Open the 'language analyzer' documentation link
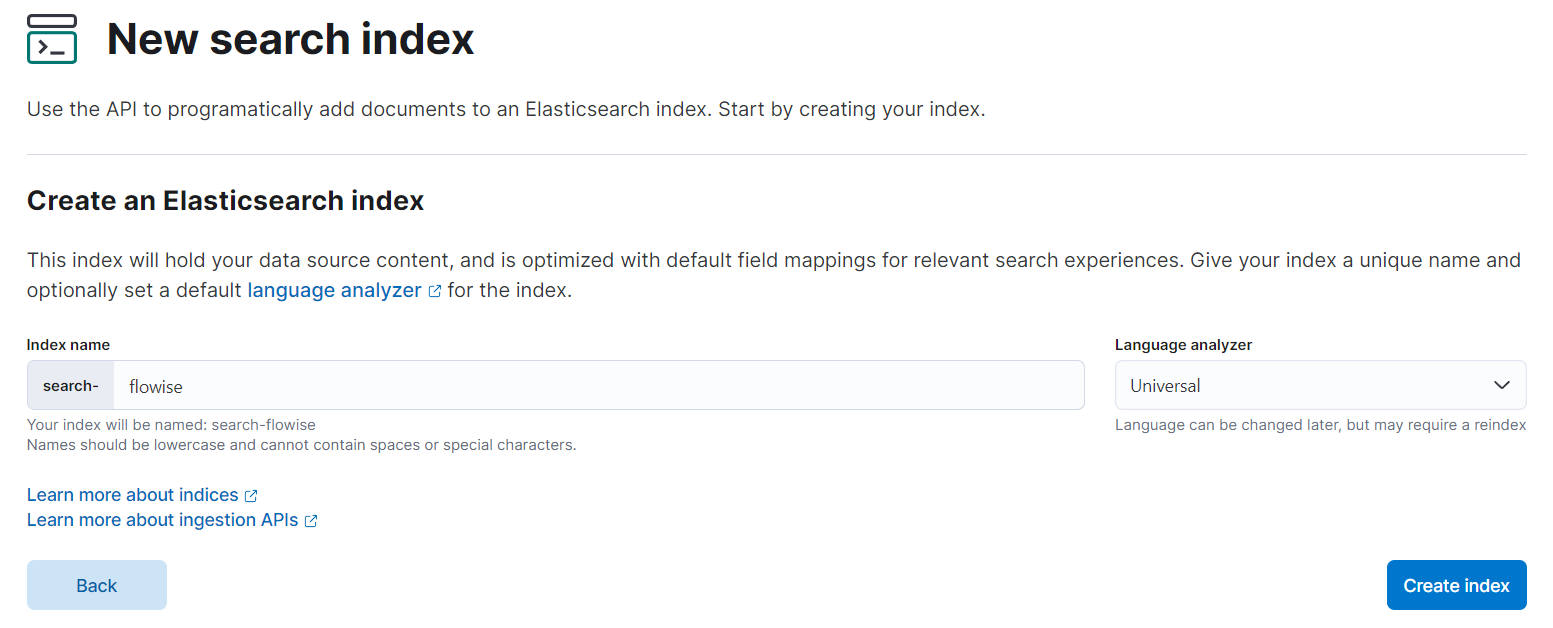This screenshot has height=628, width=1553. [x=334, y=291]
